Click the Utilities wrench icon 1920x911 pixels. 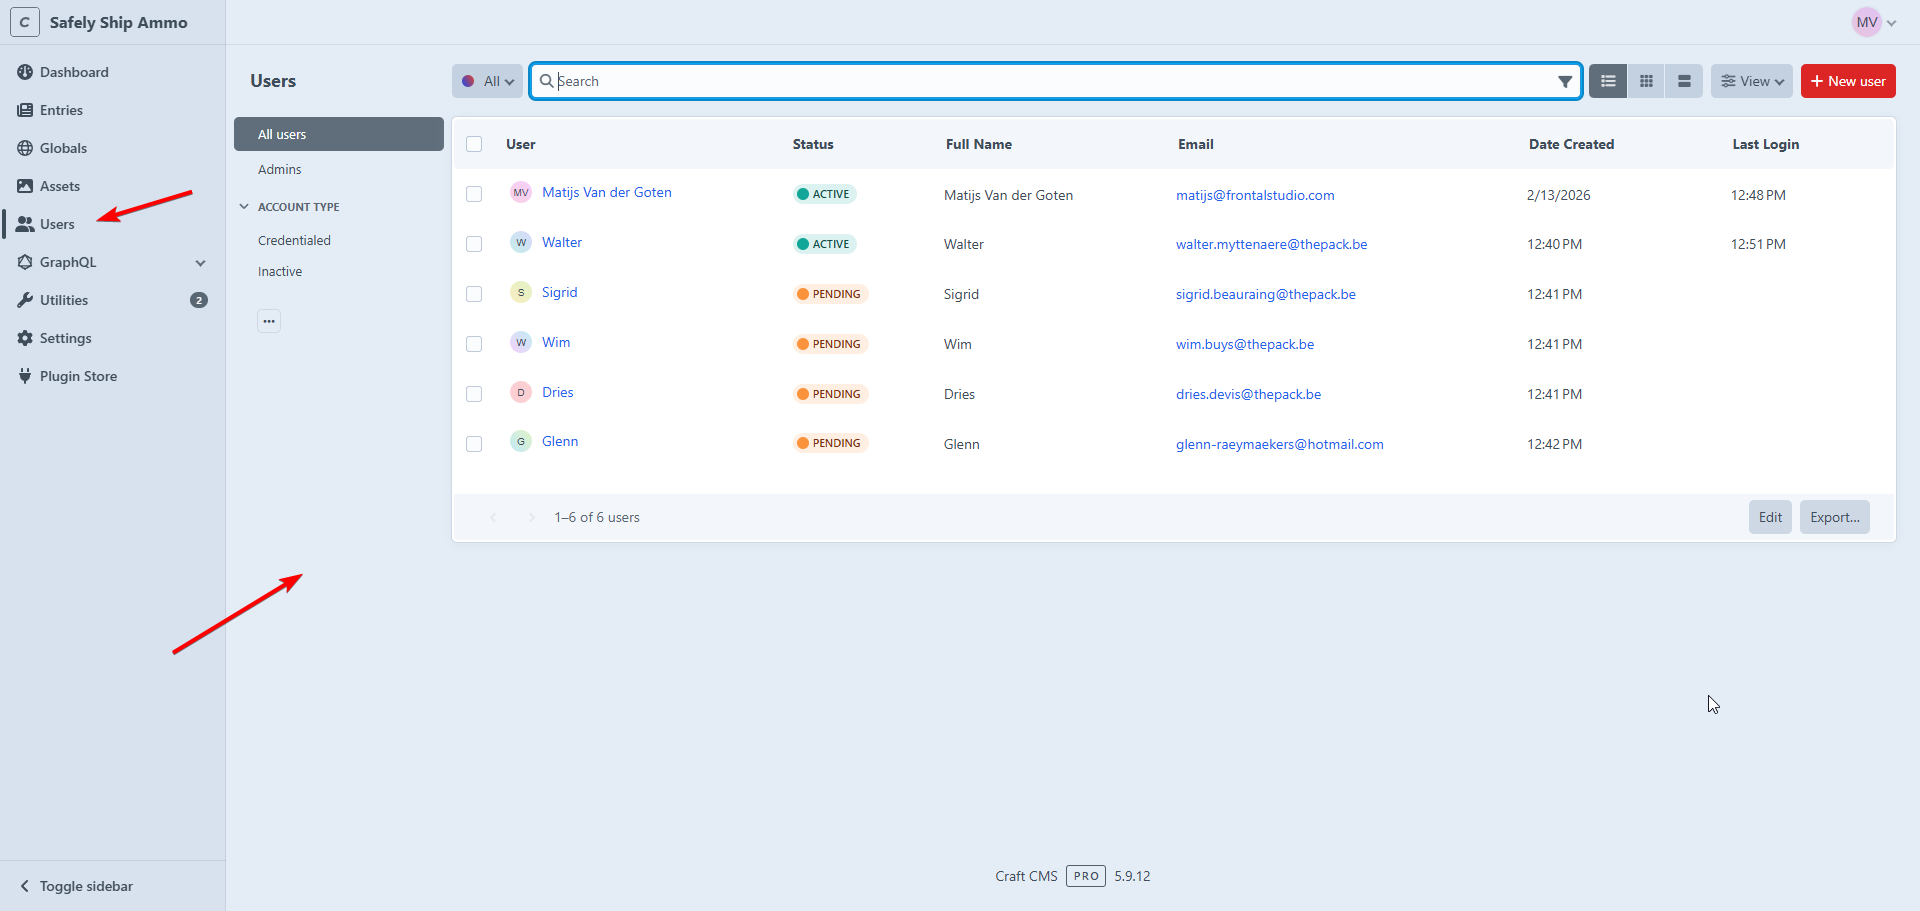pos(25,300)
